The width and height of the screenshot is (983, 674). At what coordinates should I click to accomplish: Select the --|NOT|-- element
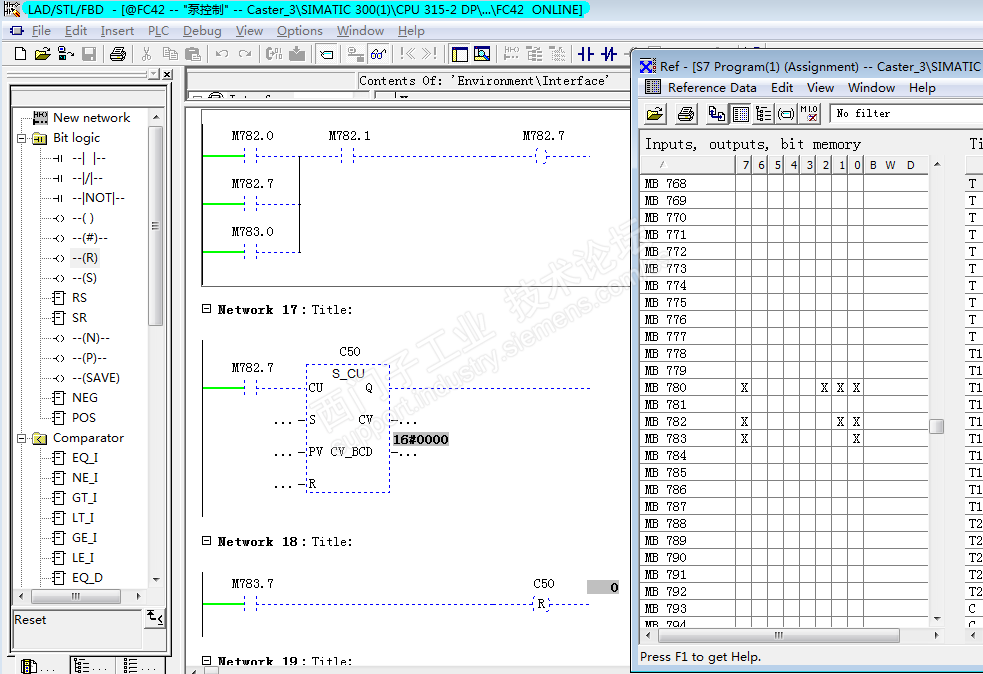coord(98,198)
